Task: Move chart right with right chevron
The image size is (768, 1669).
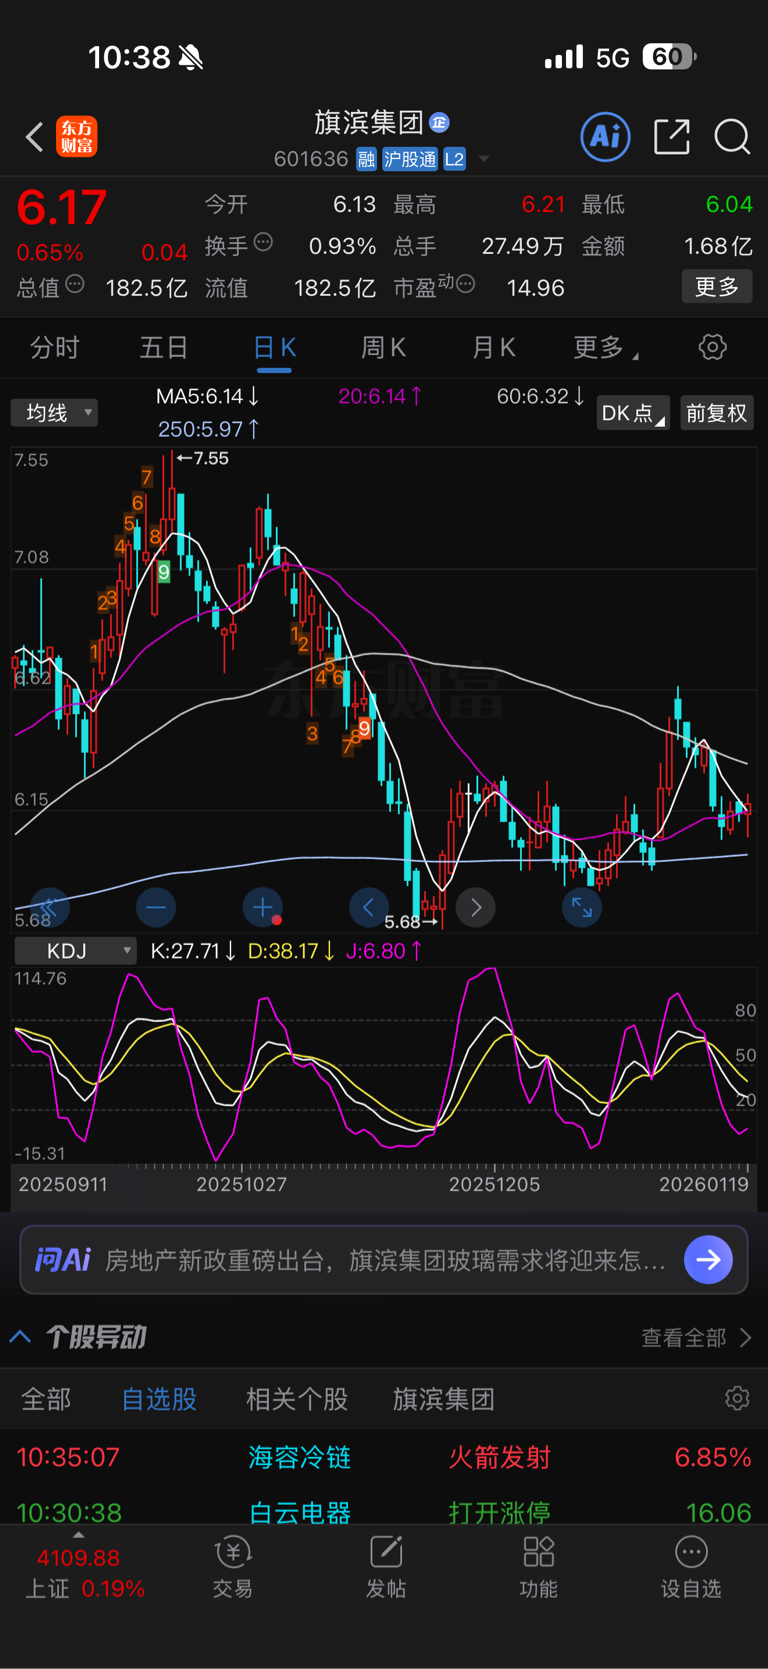Action: pos(476,907)
